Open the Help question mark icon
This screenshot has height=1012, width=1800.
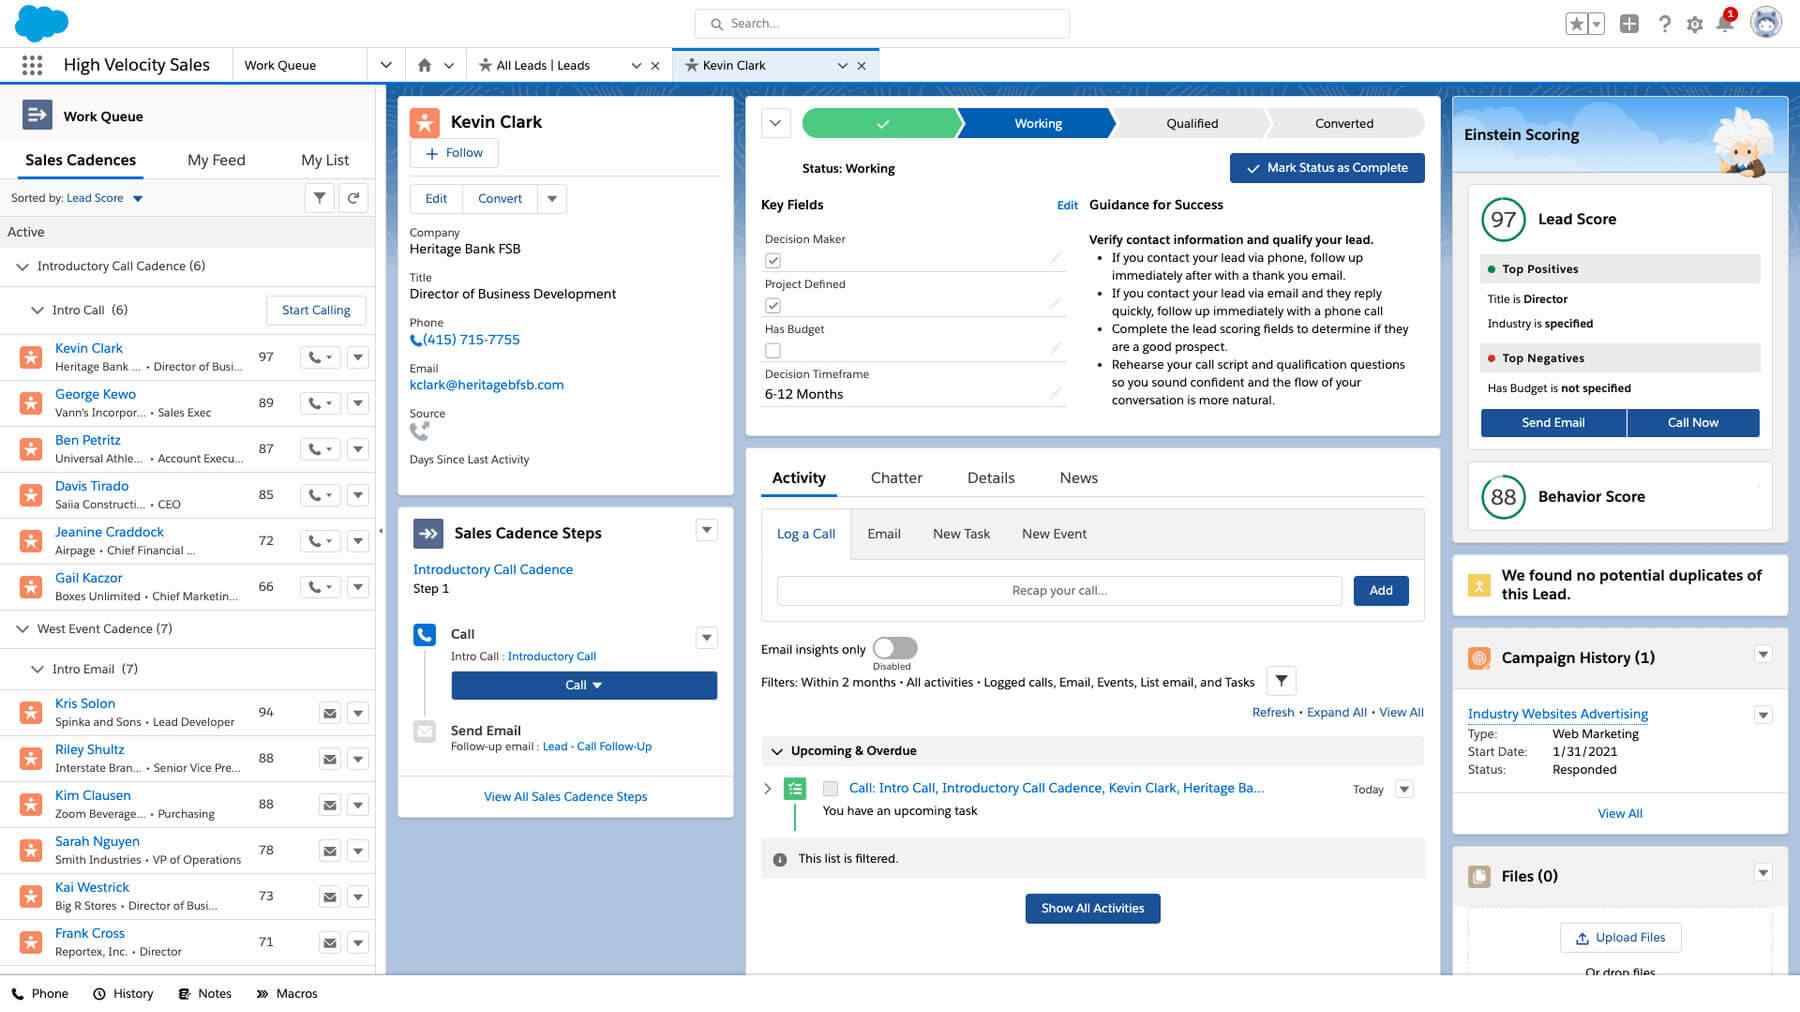(1664, 24)
